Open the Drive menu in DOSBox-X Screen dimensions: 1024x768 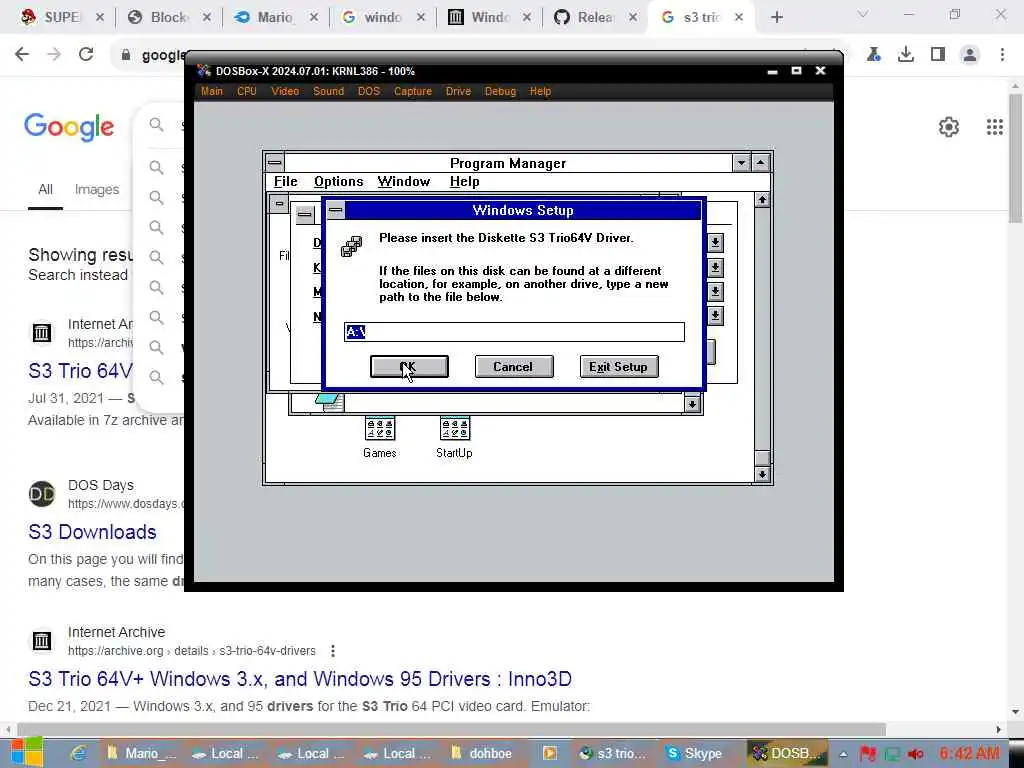[458, 91]
